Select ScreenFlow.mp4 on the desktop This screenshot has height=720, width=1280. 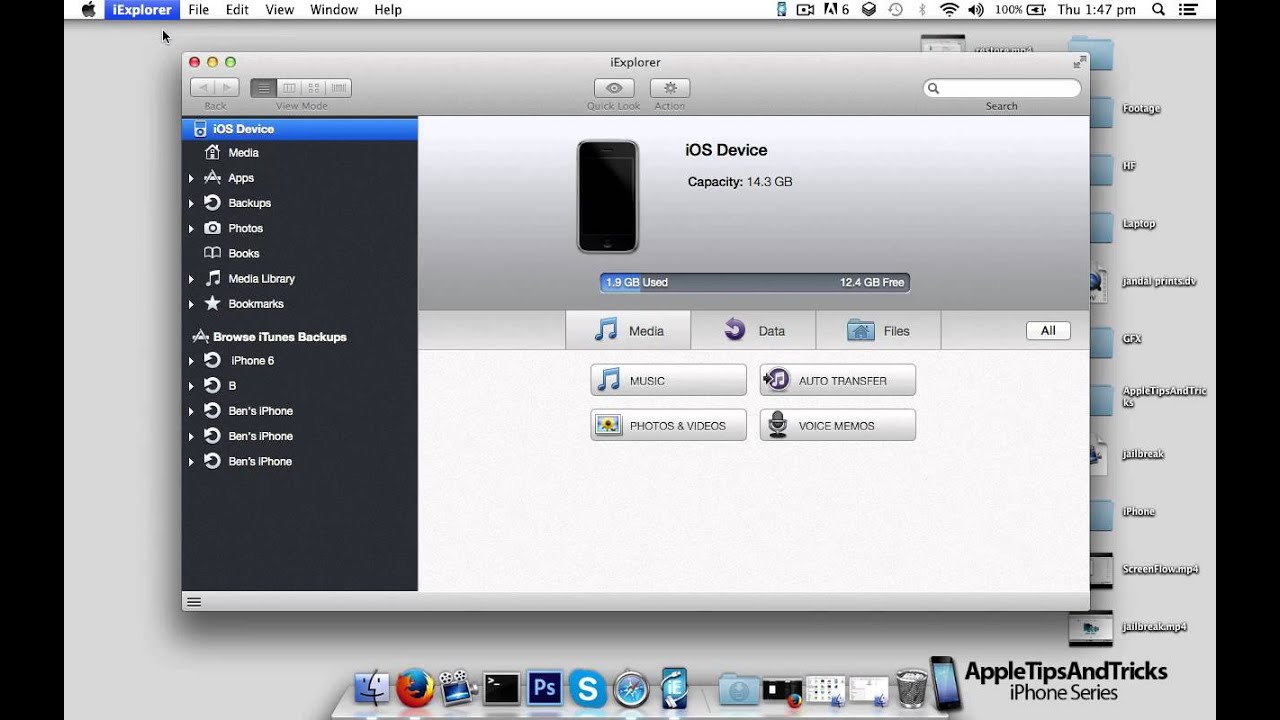[1161, 569]
